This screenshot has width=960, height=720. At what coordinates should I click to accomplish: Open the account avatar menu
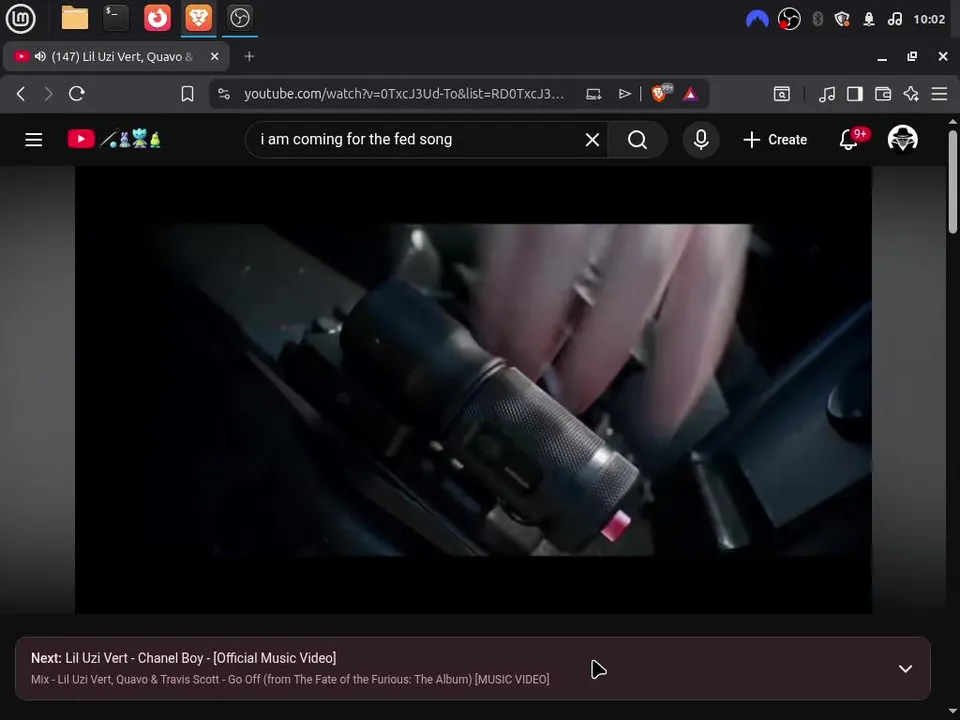tap(902, 139)
